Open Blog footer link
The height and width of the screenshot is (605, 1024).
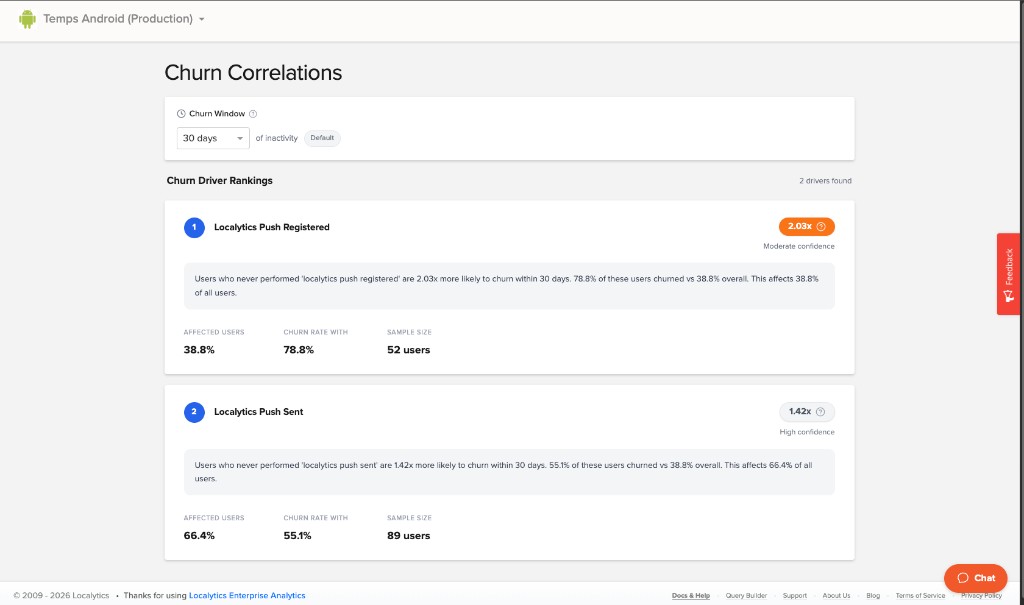coord(873,596)
